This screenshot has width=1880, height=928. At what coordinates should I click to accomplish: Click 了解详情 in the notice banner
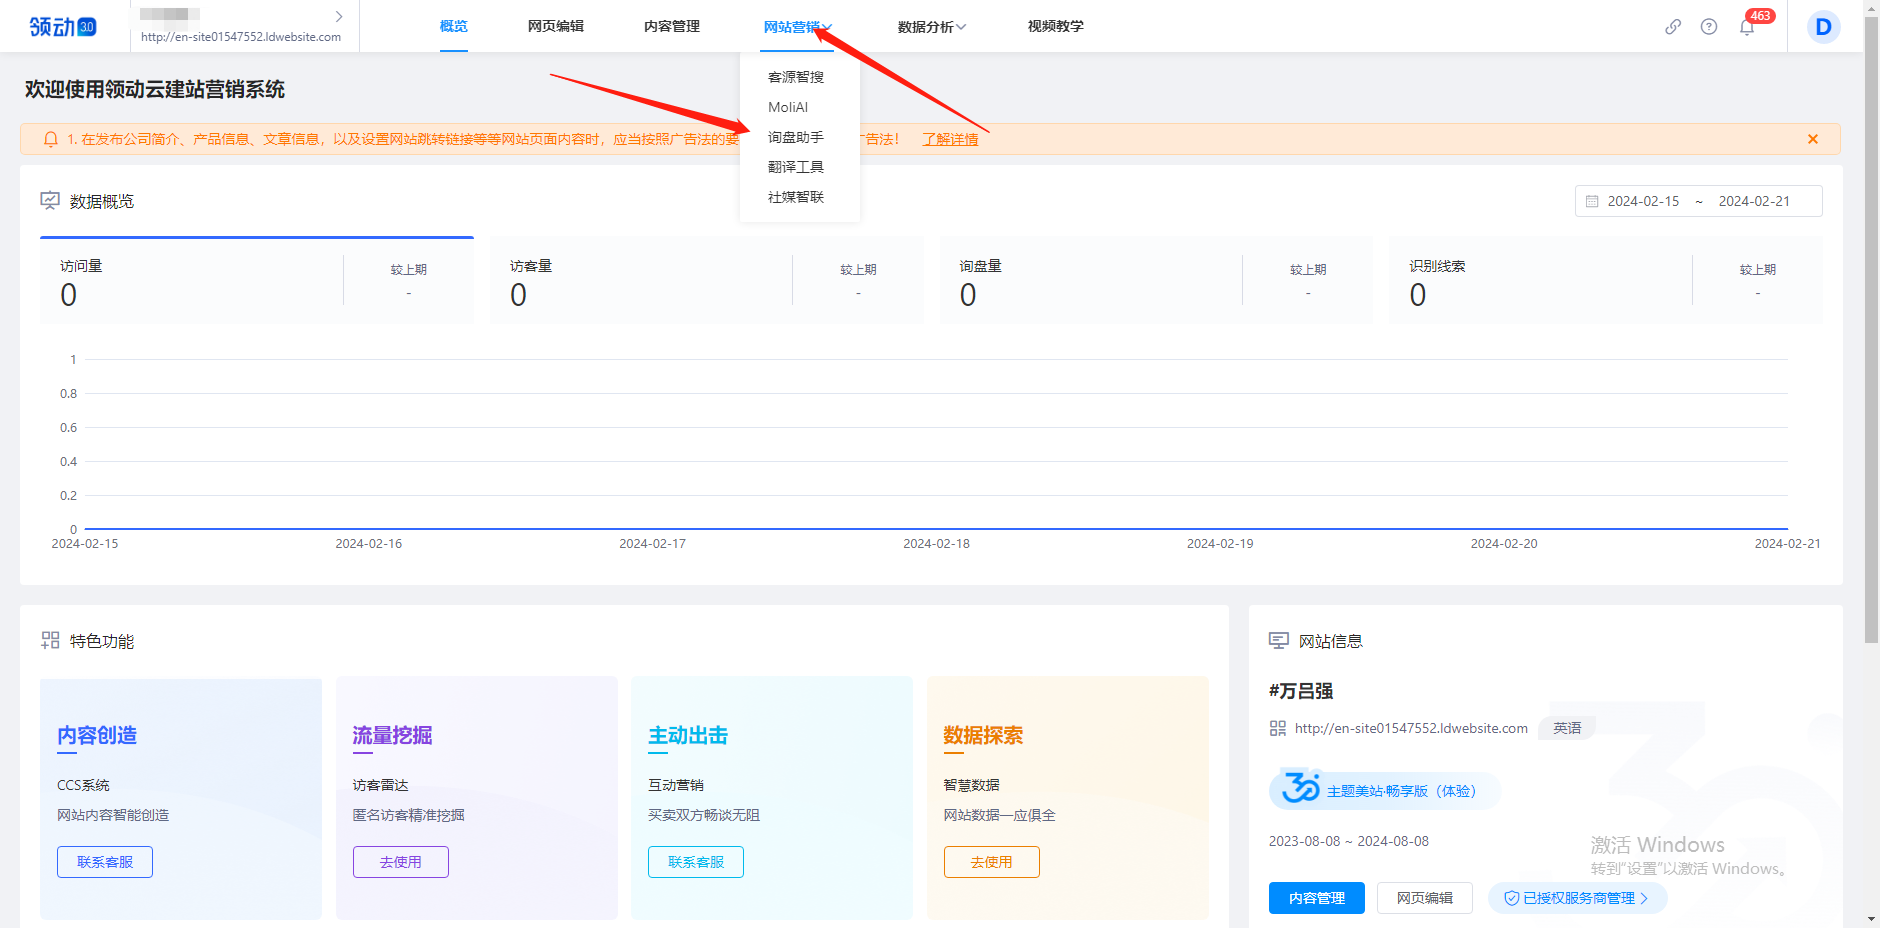pyautogui.click(x=951, y=139)
